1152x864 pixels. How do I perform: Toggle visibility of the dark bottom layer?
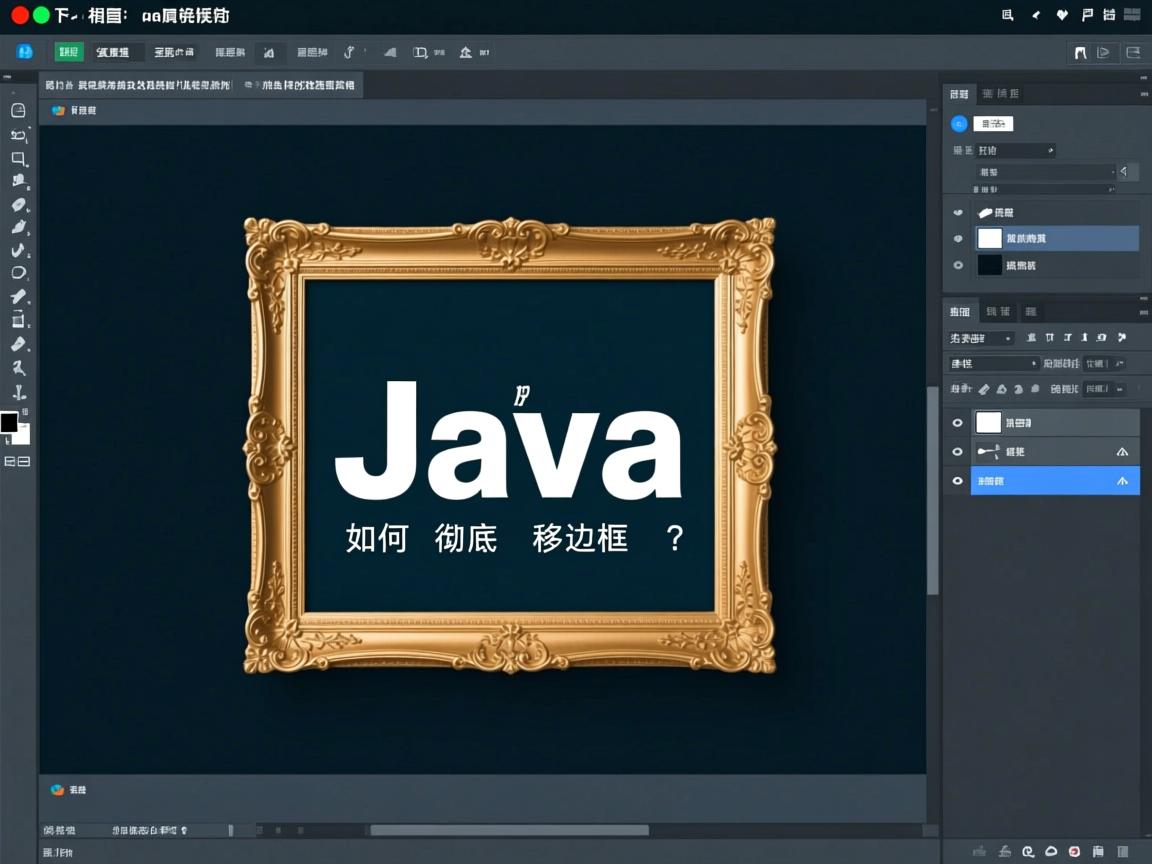coord(957,265)
